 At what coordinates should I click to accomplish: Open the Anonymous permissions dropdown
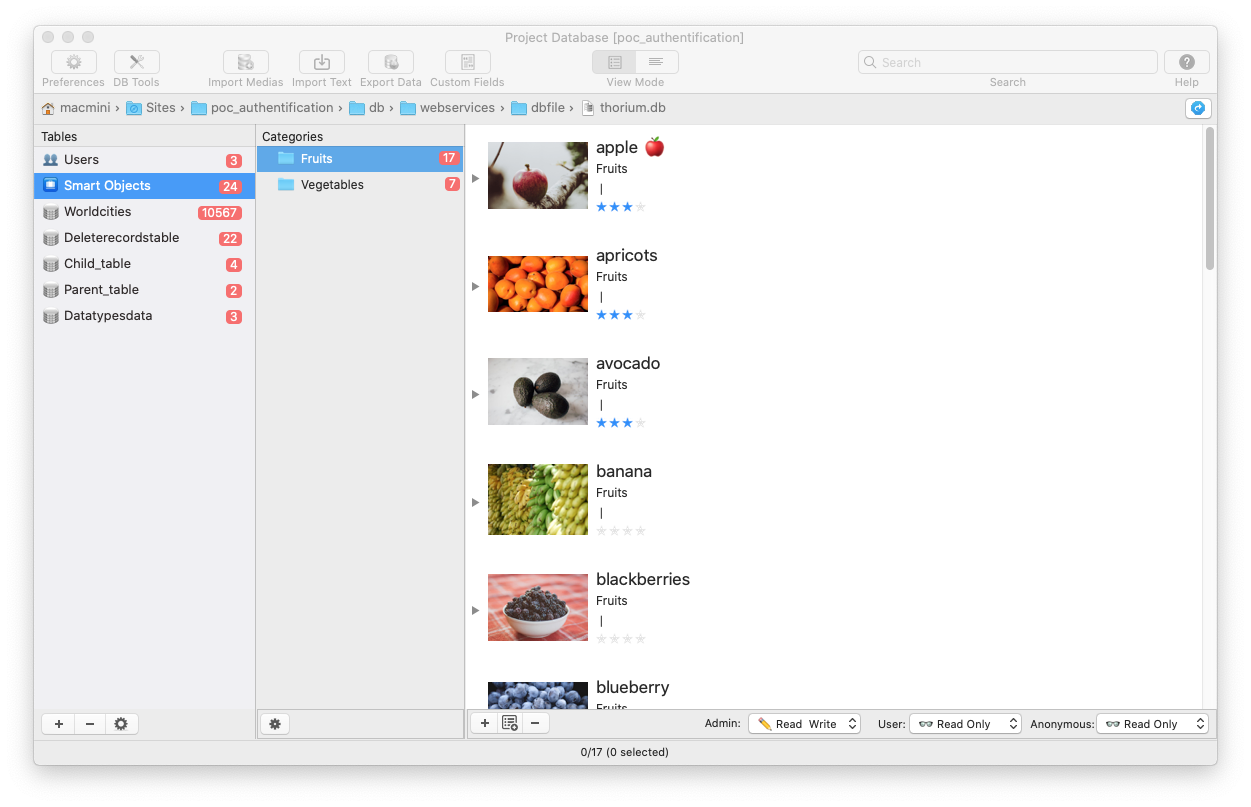(x=1152, y=724)
